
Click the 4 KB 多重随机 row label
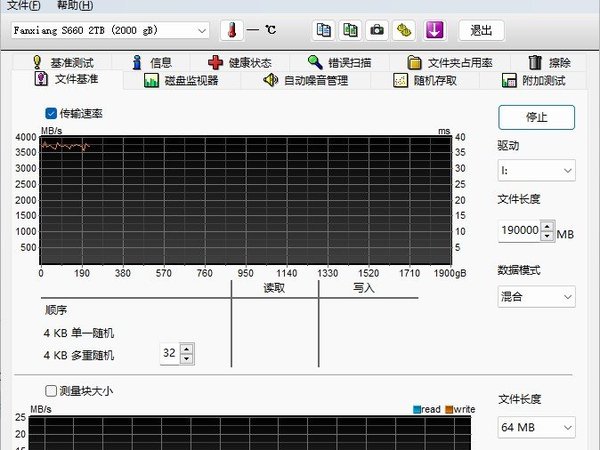[79, 355]
